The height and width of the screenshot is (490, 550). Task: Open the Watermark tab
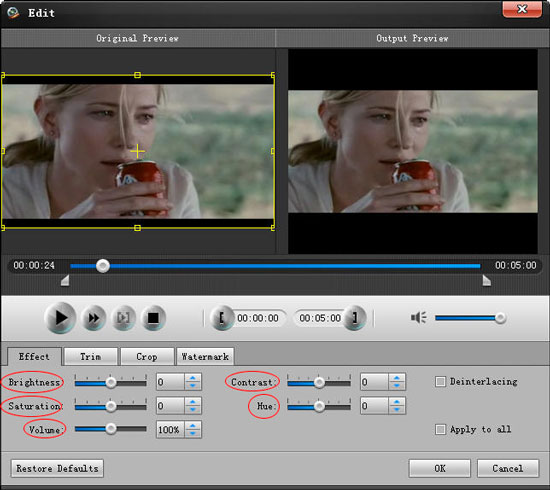pos(205,357)
